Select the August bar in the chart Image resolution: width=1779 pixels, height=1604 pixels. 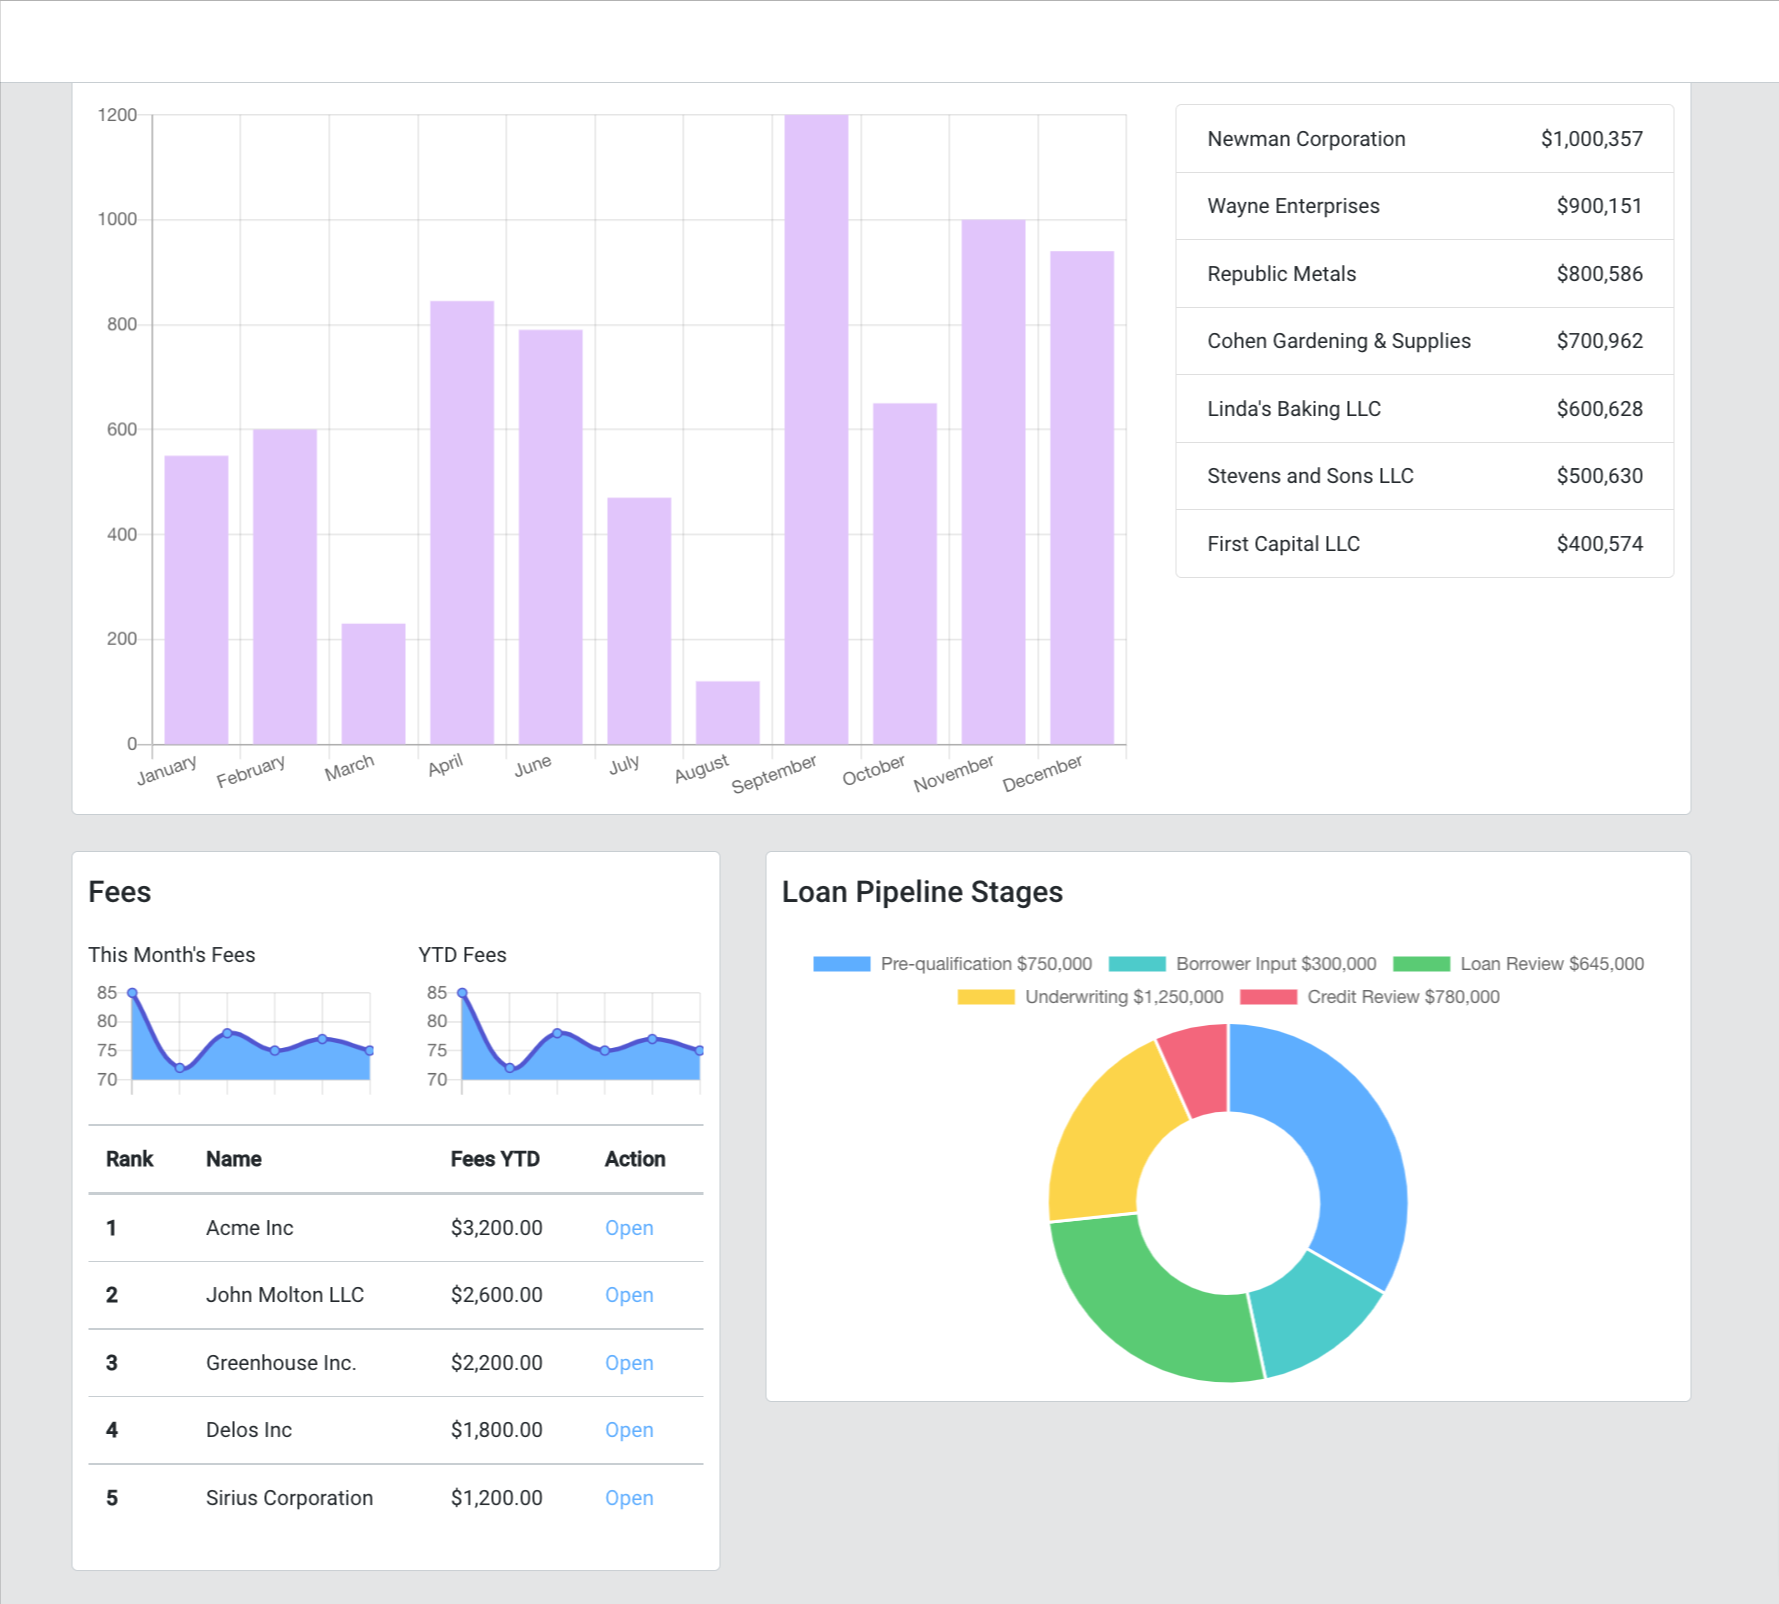[728, 712]
